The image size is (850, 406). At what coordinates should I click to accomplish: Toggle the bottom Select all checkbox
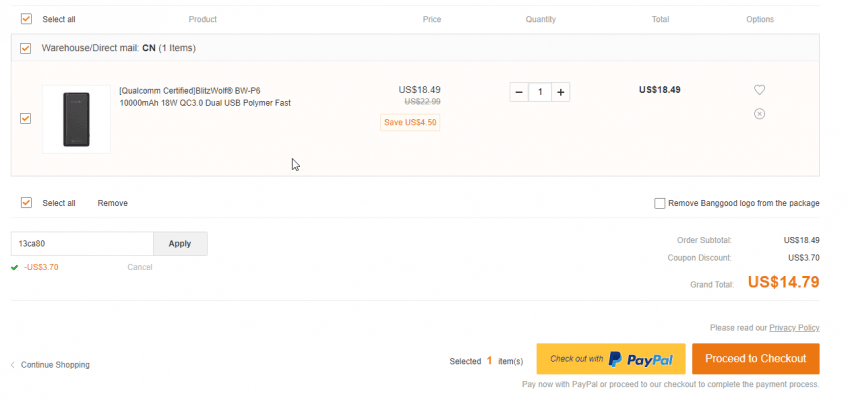(x=26, y=203)
